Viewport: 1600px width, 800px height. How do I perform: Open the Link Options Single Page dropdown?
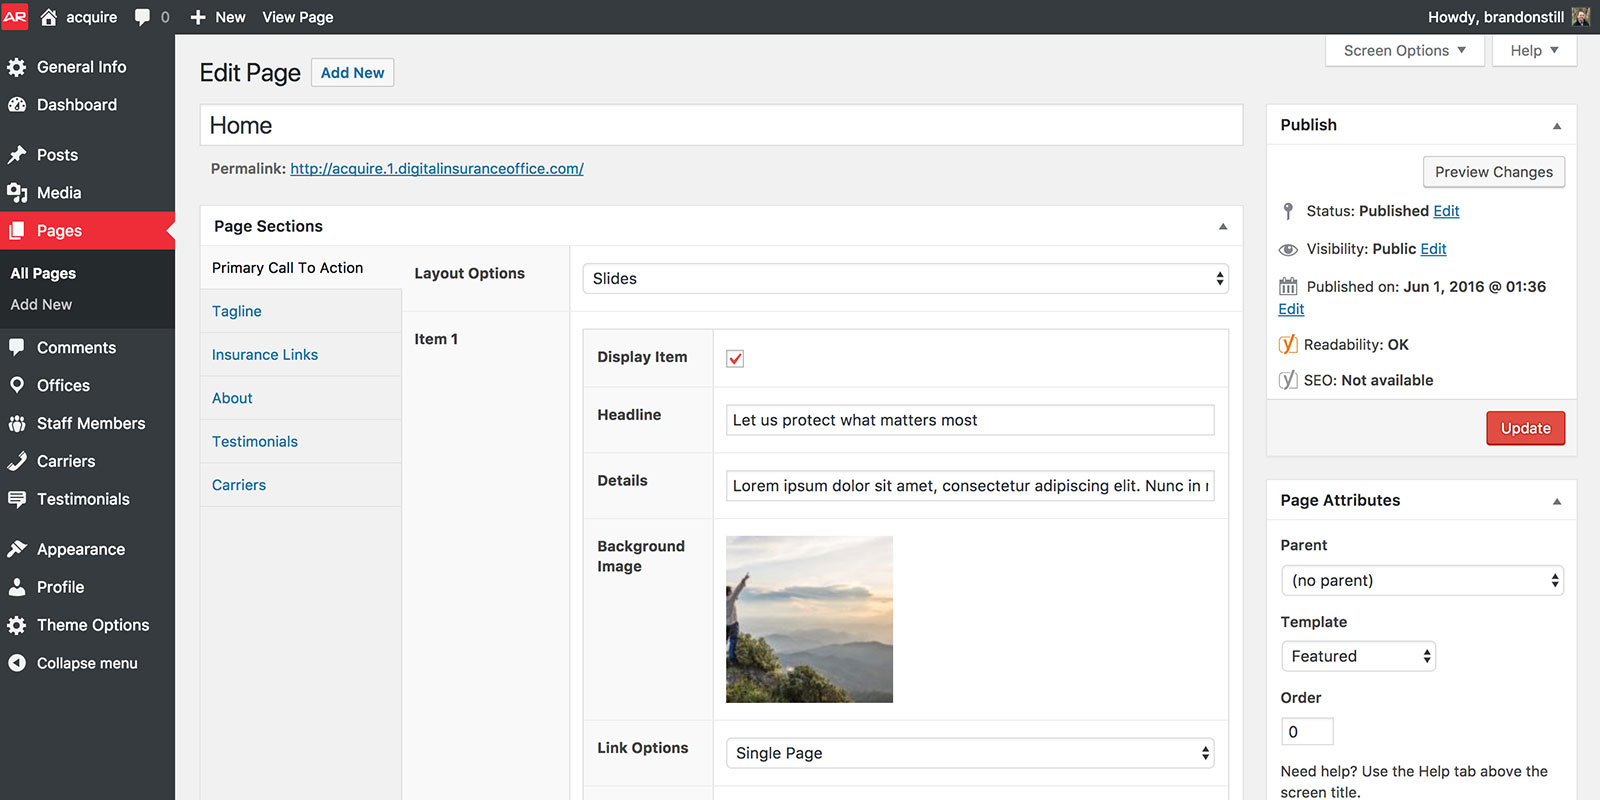coord(970,753)
